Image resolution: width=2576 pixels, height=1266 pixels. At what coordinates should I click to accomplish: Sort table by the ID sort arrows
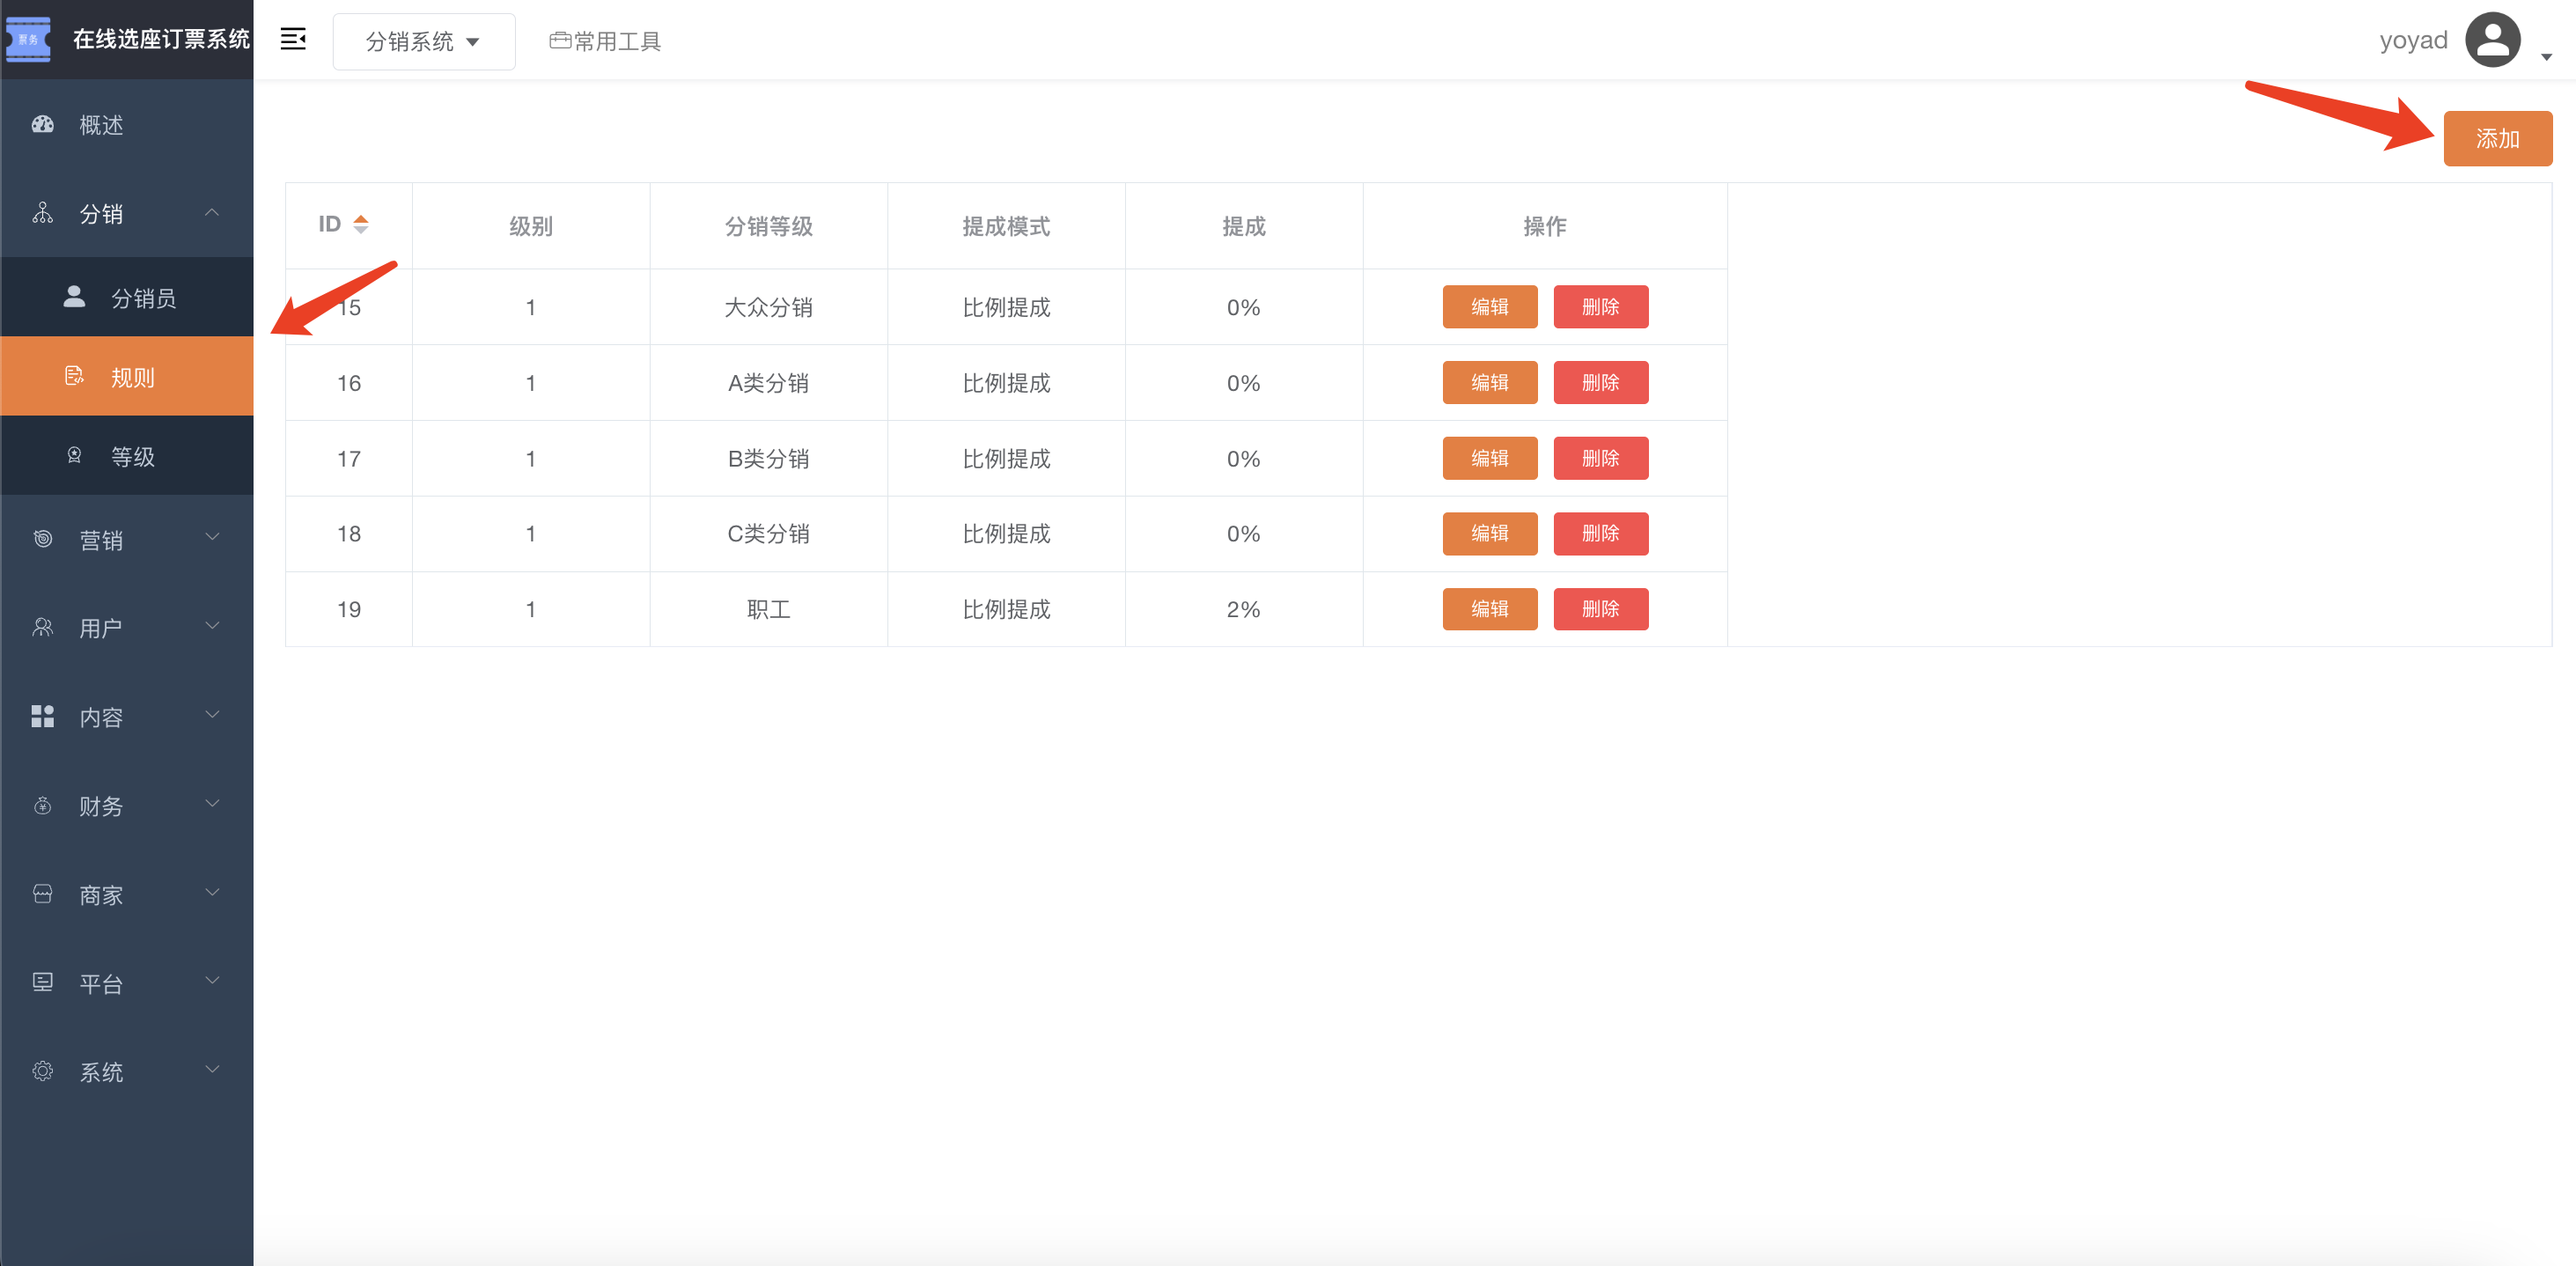click(361, 224)
